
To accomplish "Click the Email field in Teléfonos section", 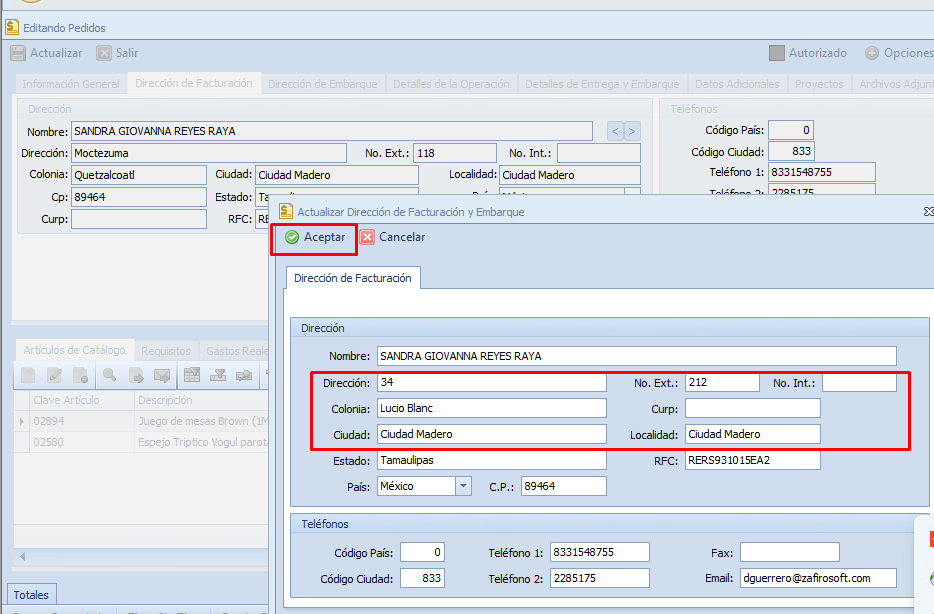I will click(x=818, y=578).
